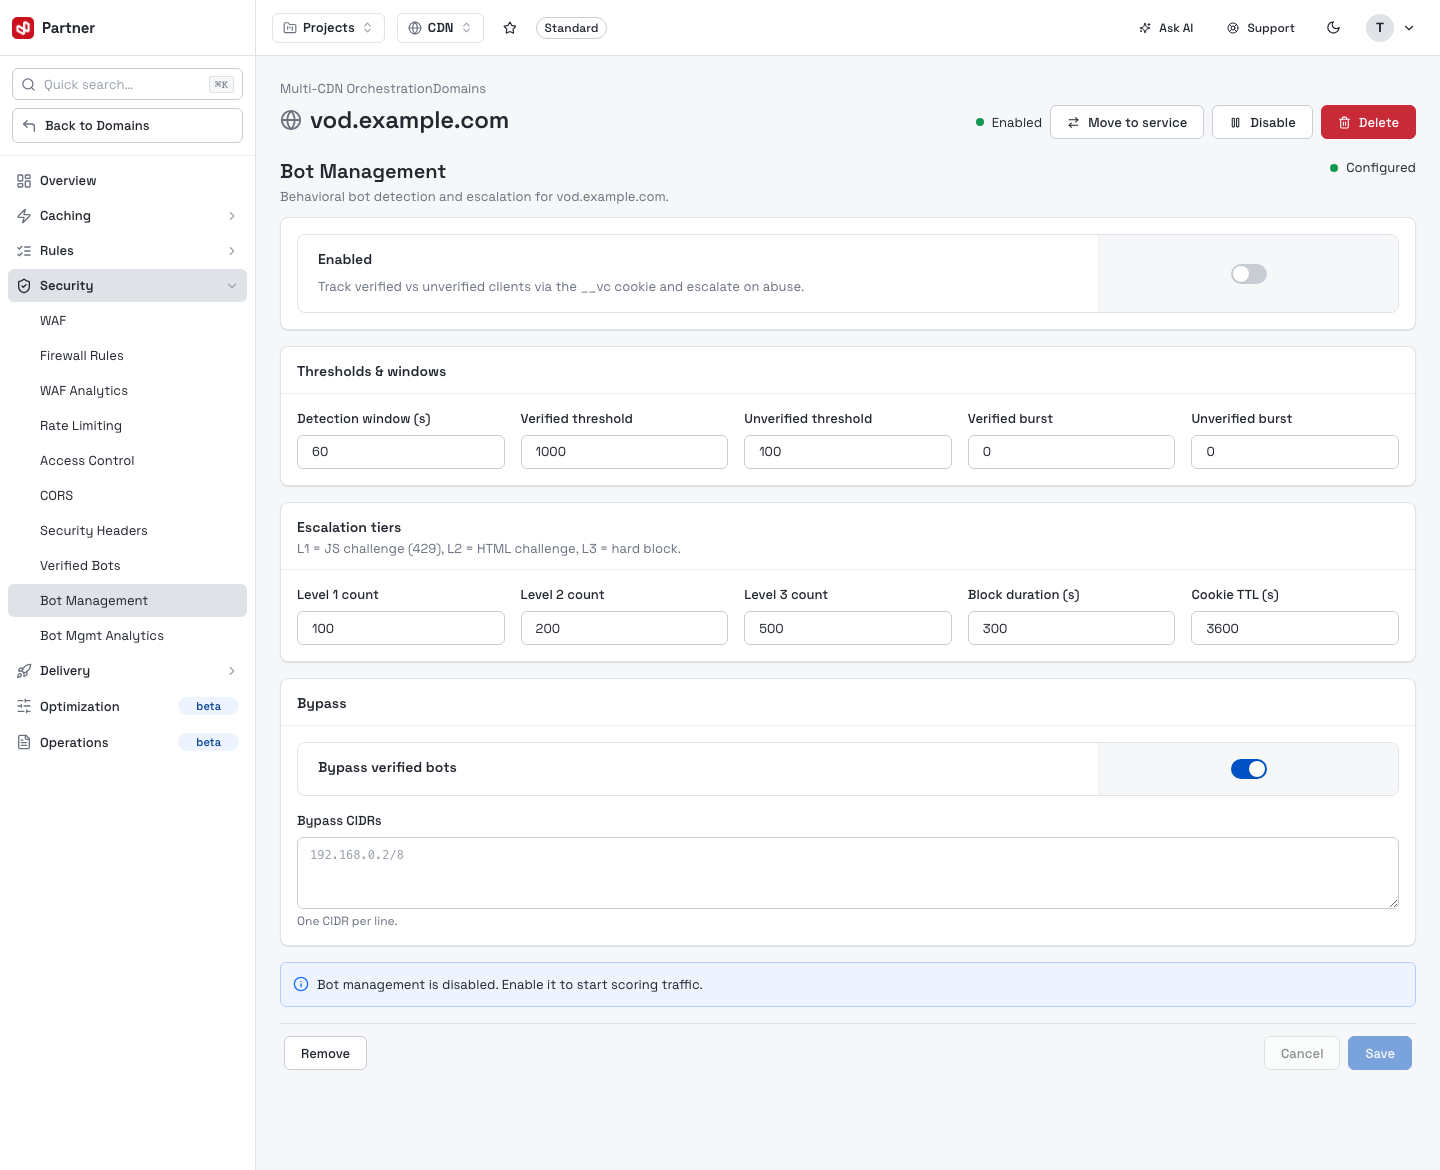Expand the Caching section chevron
This screenshot has width=1440, height=1170.
232,216
